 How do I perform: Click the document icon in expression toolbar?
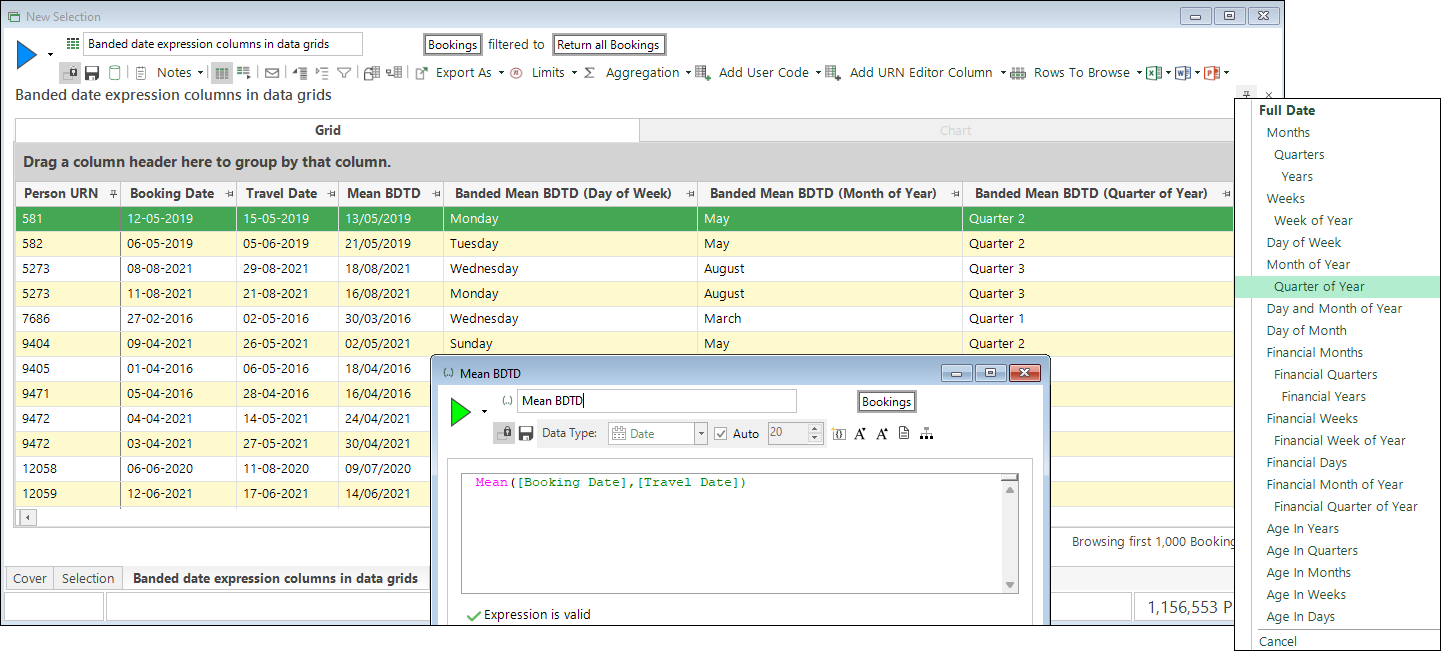(x=904, y=434)
